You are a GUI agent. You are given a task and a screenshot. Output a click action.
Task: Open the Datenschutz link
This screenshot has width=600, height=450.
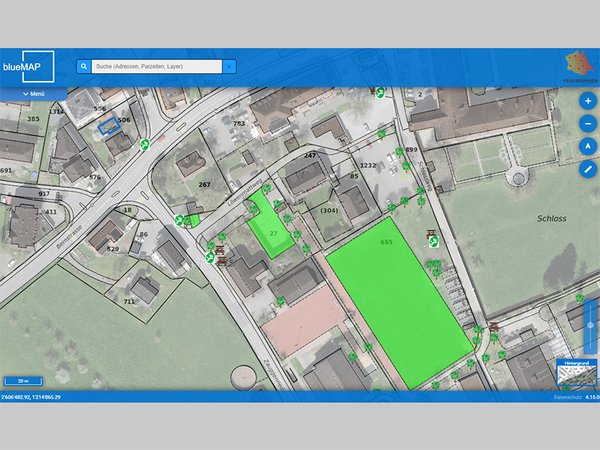click(x=567, y=397)
